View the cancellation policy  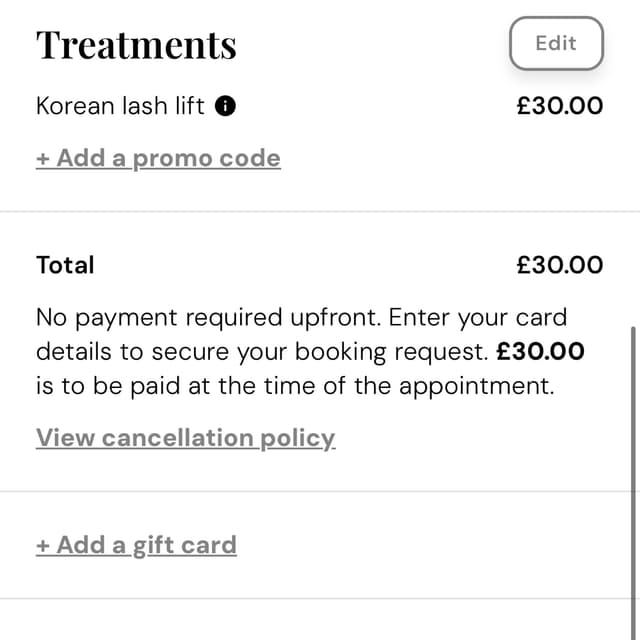(185, 438)
